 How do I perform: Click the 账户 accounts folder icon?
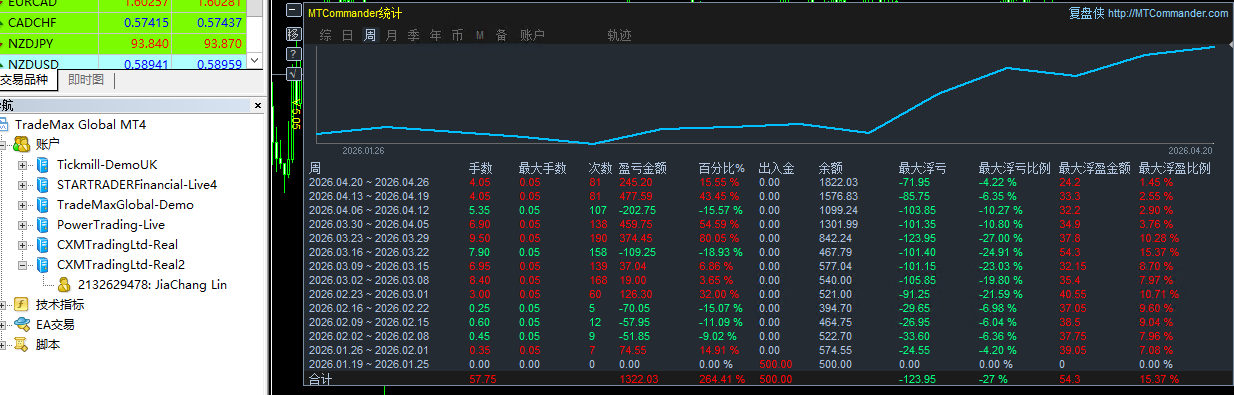(22, 144)
